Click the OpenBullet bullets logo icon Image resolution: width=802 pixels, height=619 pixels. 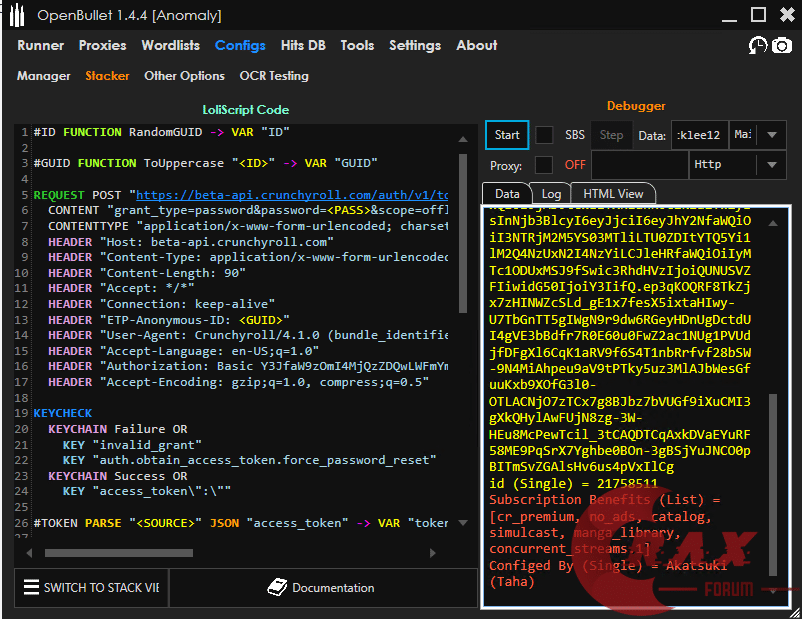click(18, 15)
